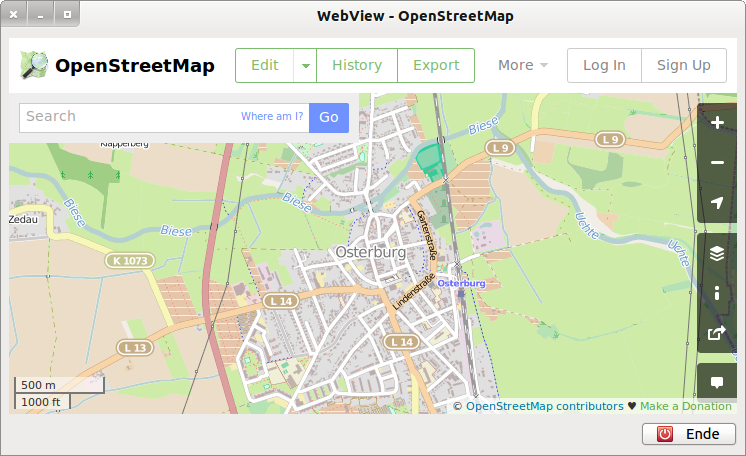Click the 'Where am I?' link
This screenshot has height=456, width=746.
272,117
